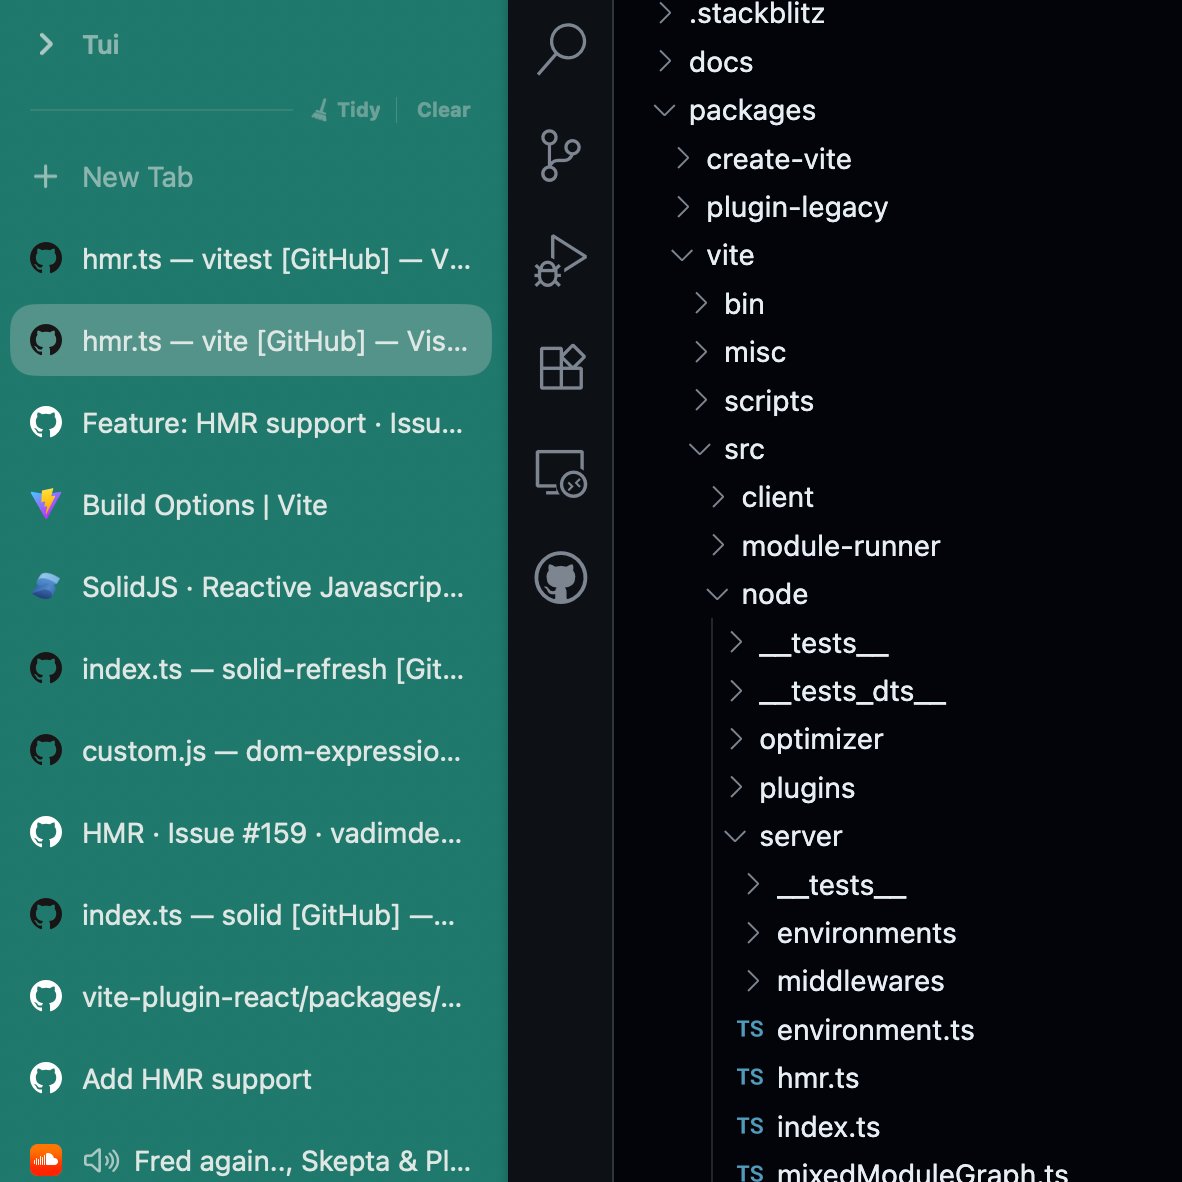This screenshot has width=1182, height=1182.
Task: Click GitHub favicon of custom.js tab
Action: (x=45, y=750)
